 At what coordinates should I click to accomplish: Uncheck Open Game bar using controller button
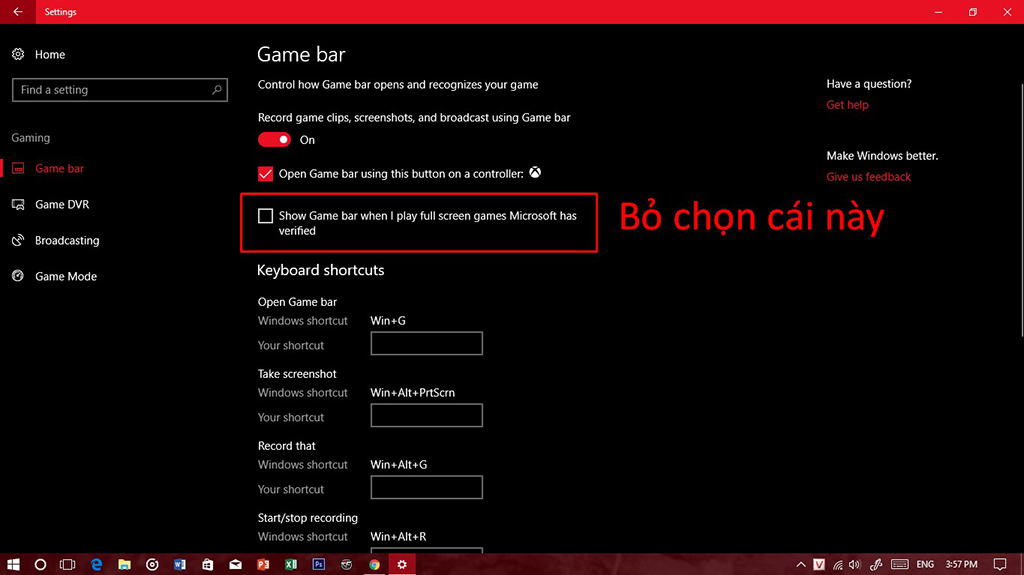[265, 174]
